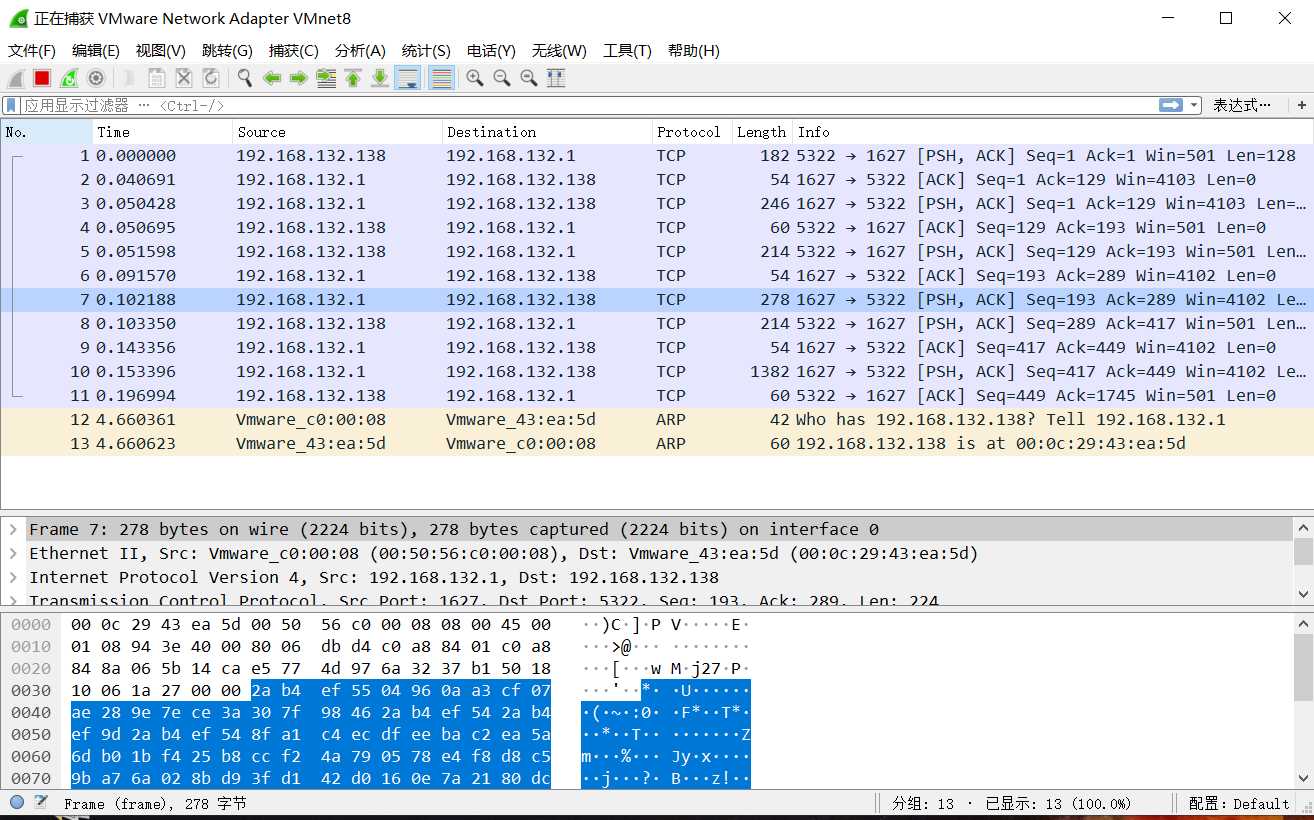Select ARP reply packet 13
Screen dimensions: 1314x820
(x=656, y=443)
